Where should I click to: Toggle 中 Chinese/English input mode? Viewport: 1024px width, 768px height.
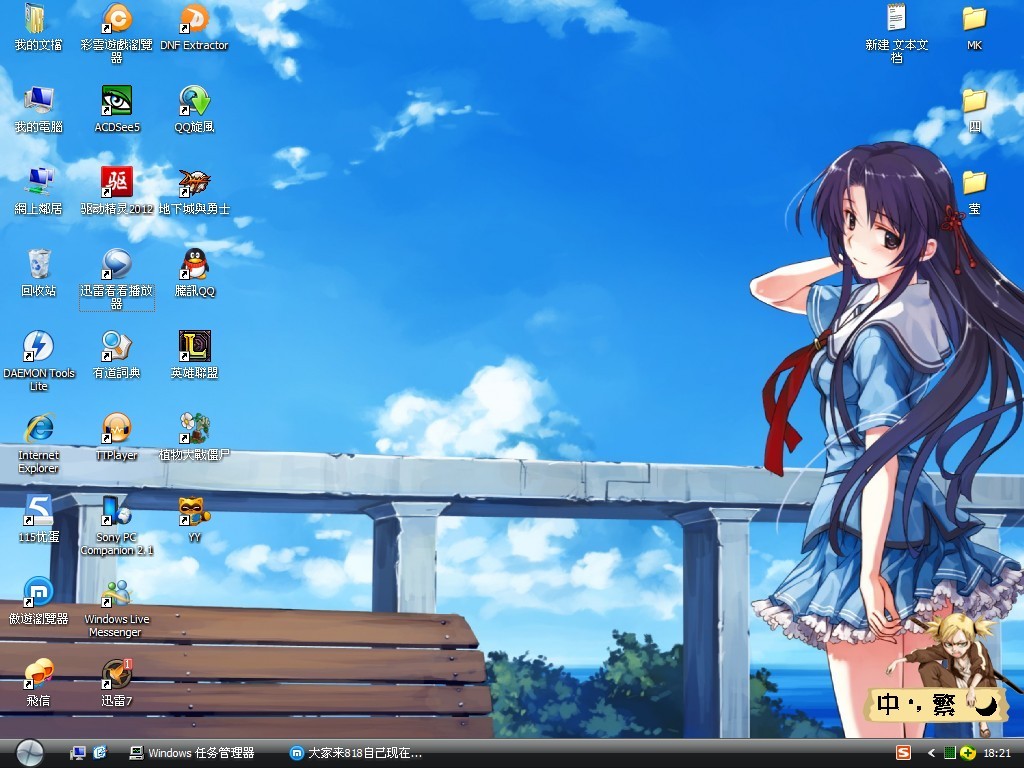coord(888,704)
